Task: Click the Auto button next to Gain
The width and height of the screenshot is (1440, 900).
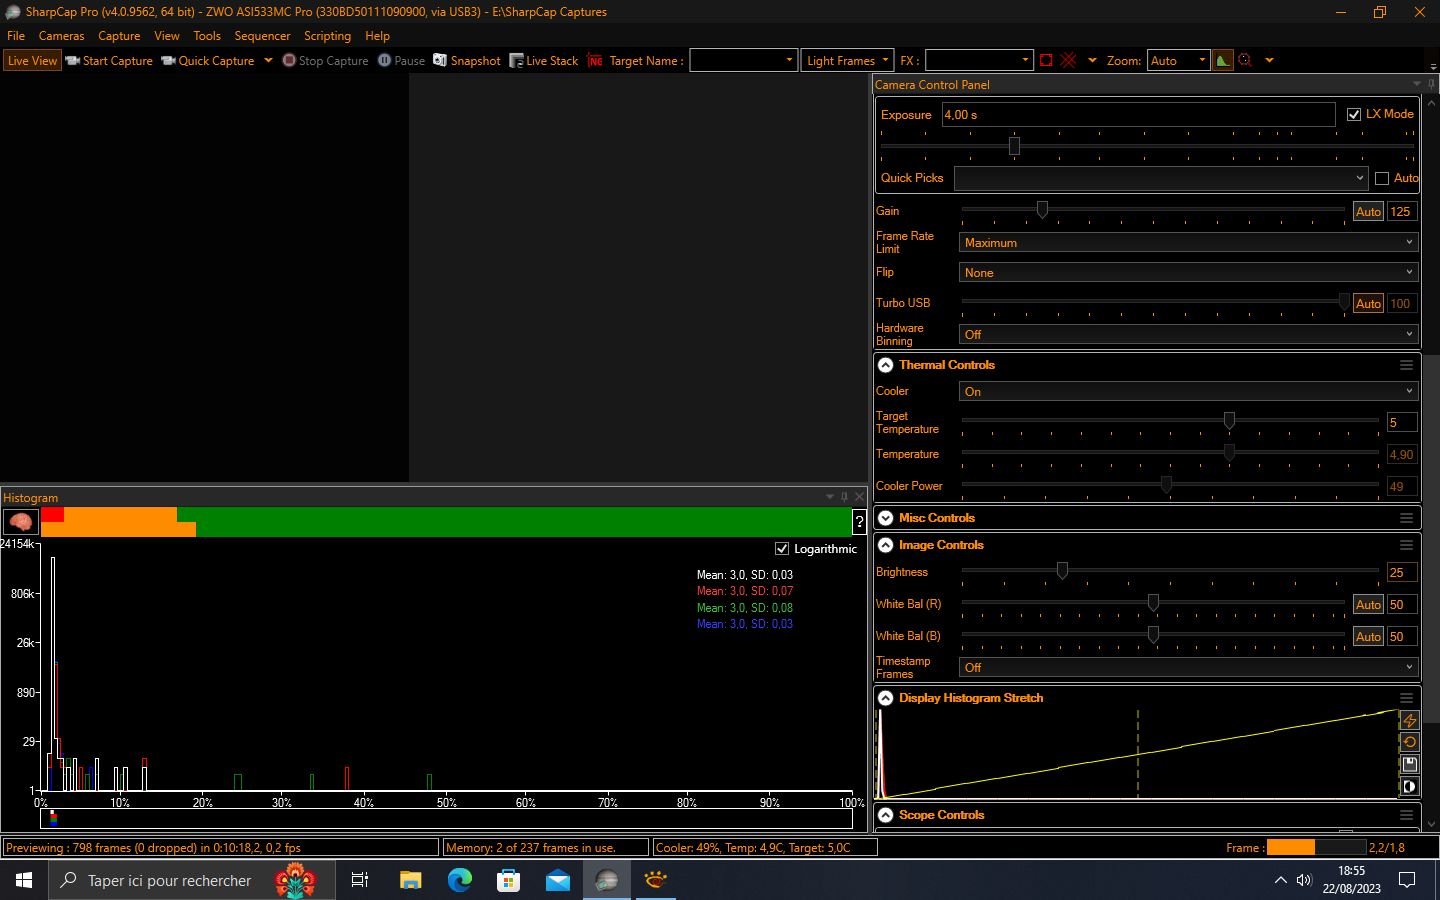Action: pyautogui.click(x=1368, y=212)
